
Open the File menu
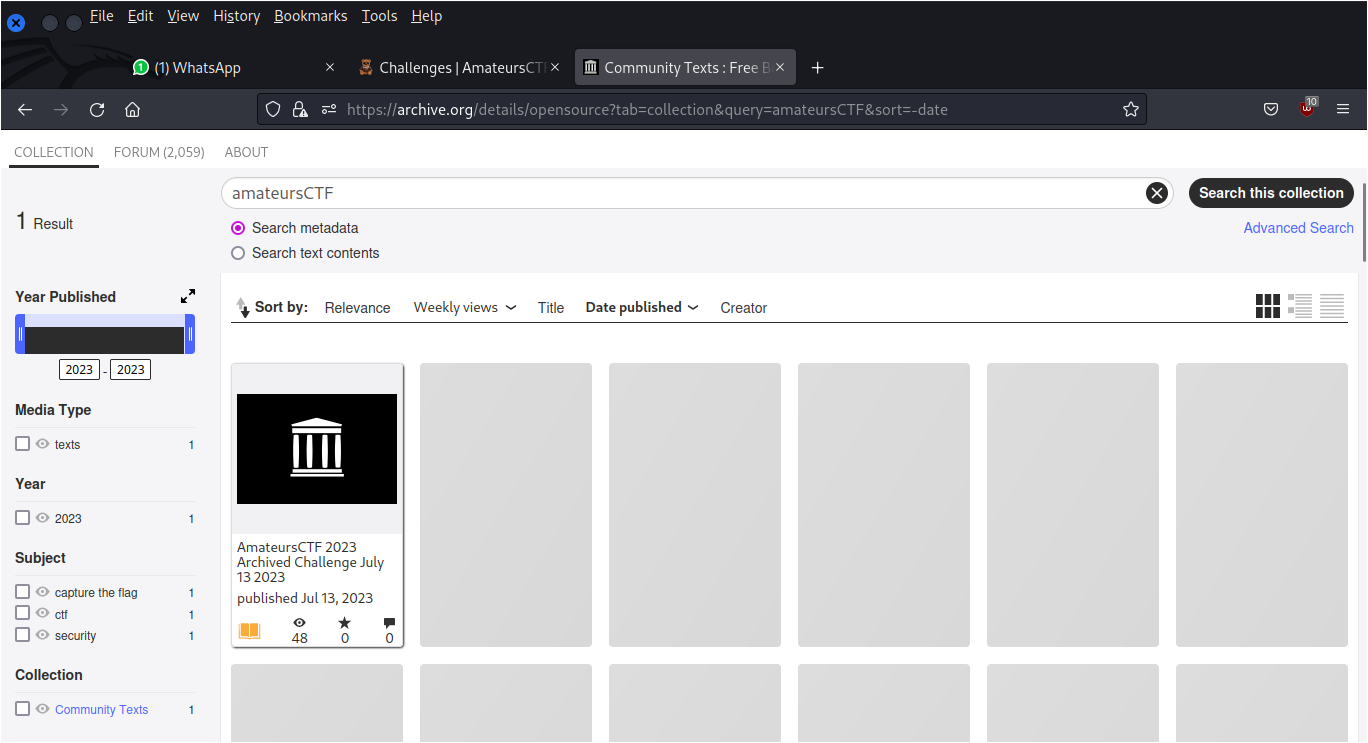coord(102,16)
